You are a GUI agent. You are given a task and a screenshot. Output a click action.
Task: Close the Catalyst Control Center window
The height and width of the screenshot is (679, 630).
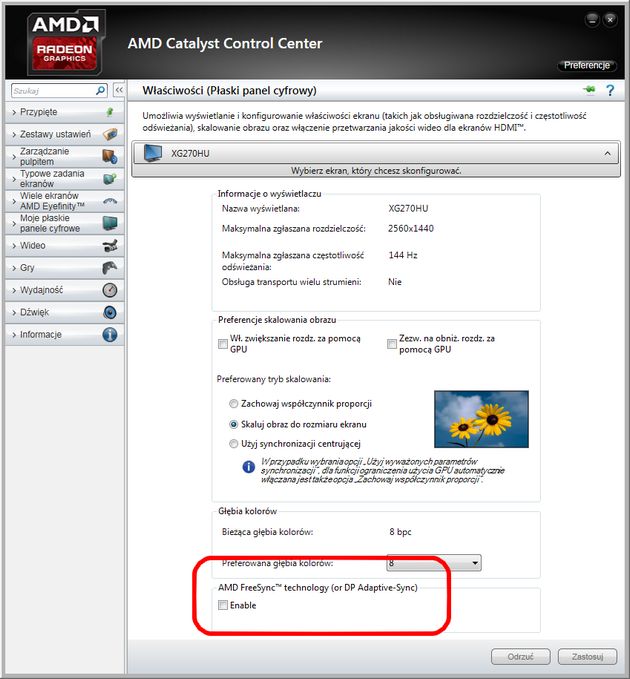pyautogui.click(x=610, y=19)
